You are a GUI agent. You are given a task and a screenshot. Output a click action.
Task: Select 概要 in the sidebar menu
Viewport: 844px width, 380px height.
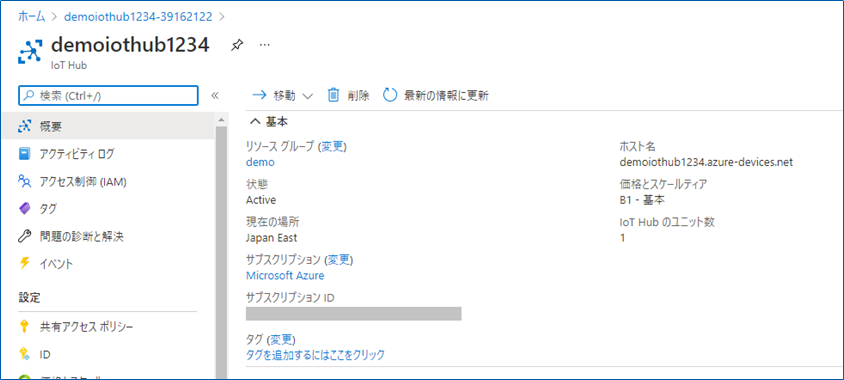click(x=108, y=126)
